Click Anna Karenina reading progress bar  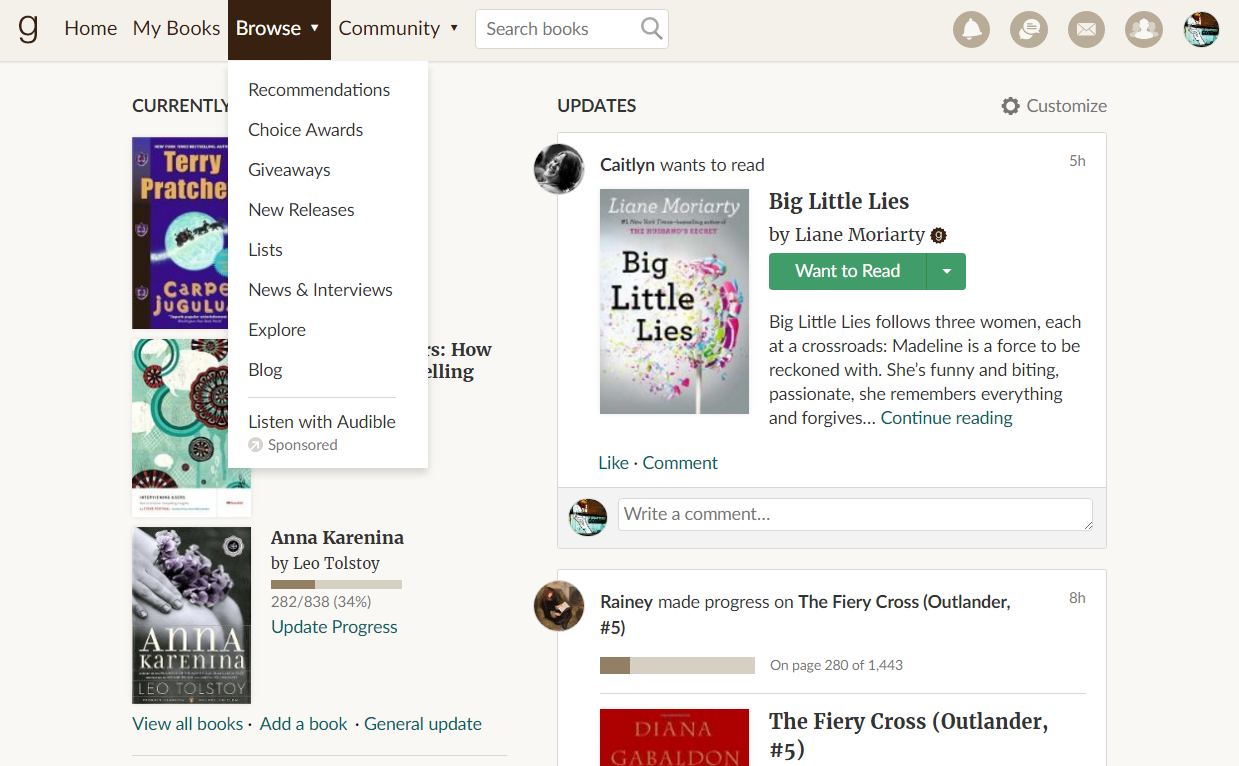point(336,584)
